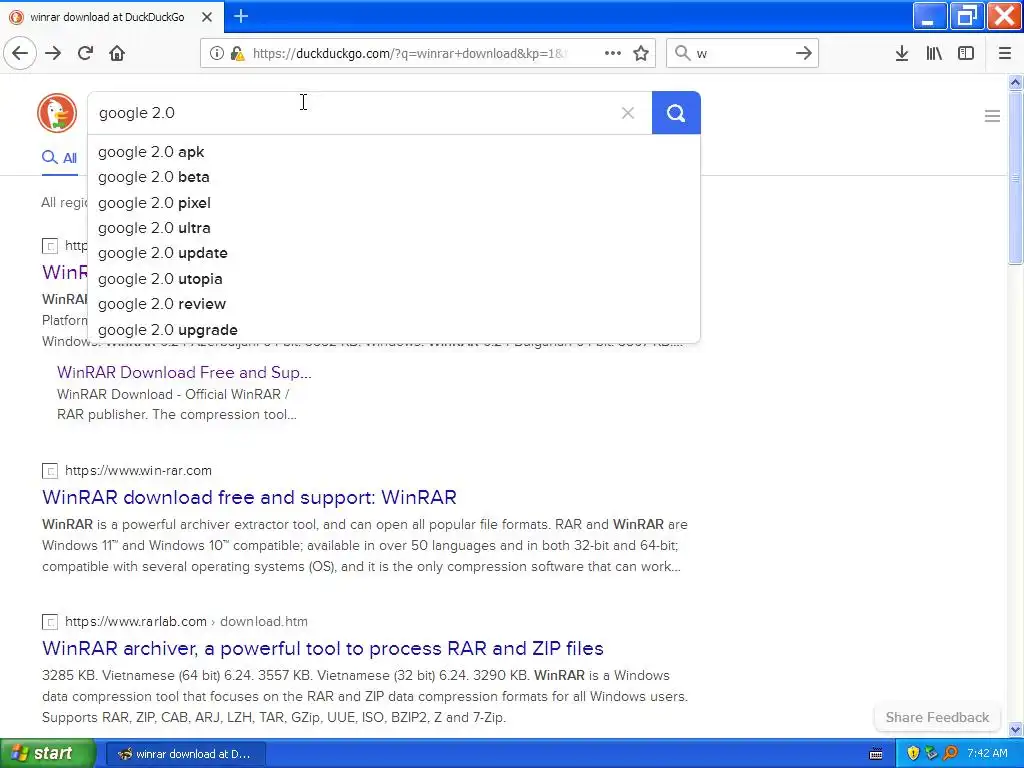Open the Library menu
The image size is (1024, 768).
[934, 53]
